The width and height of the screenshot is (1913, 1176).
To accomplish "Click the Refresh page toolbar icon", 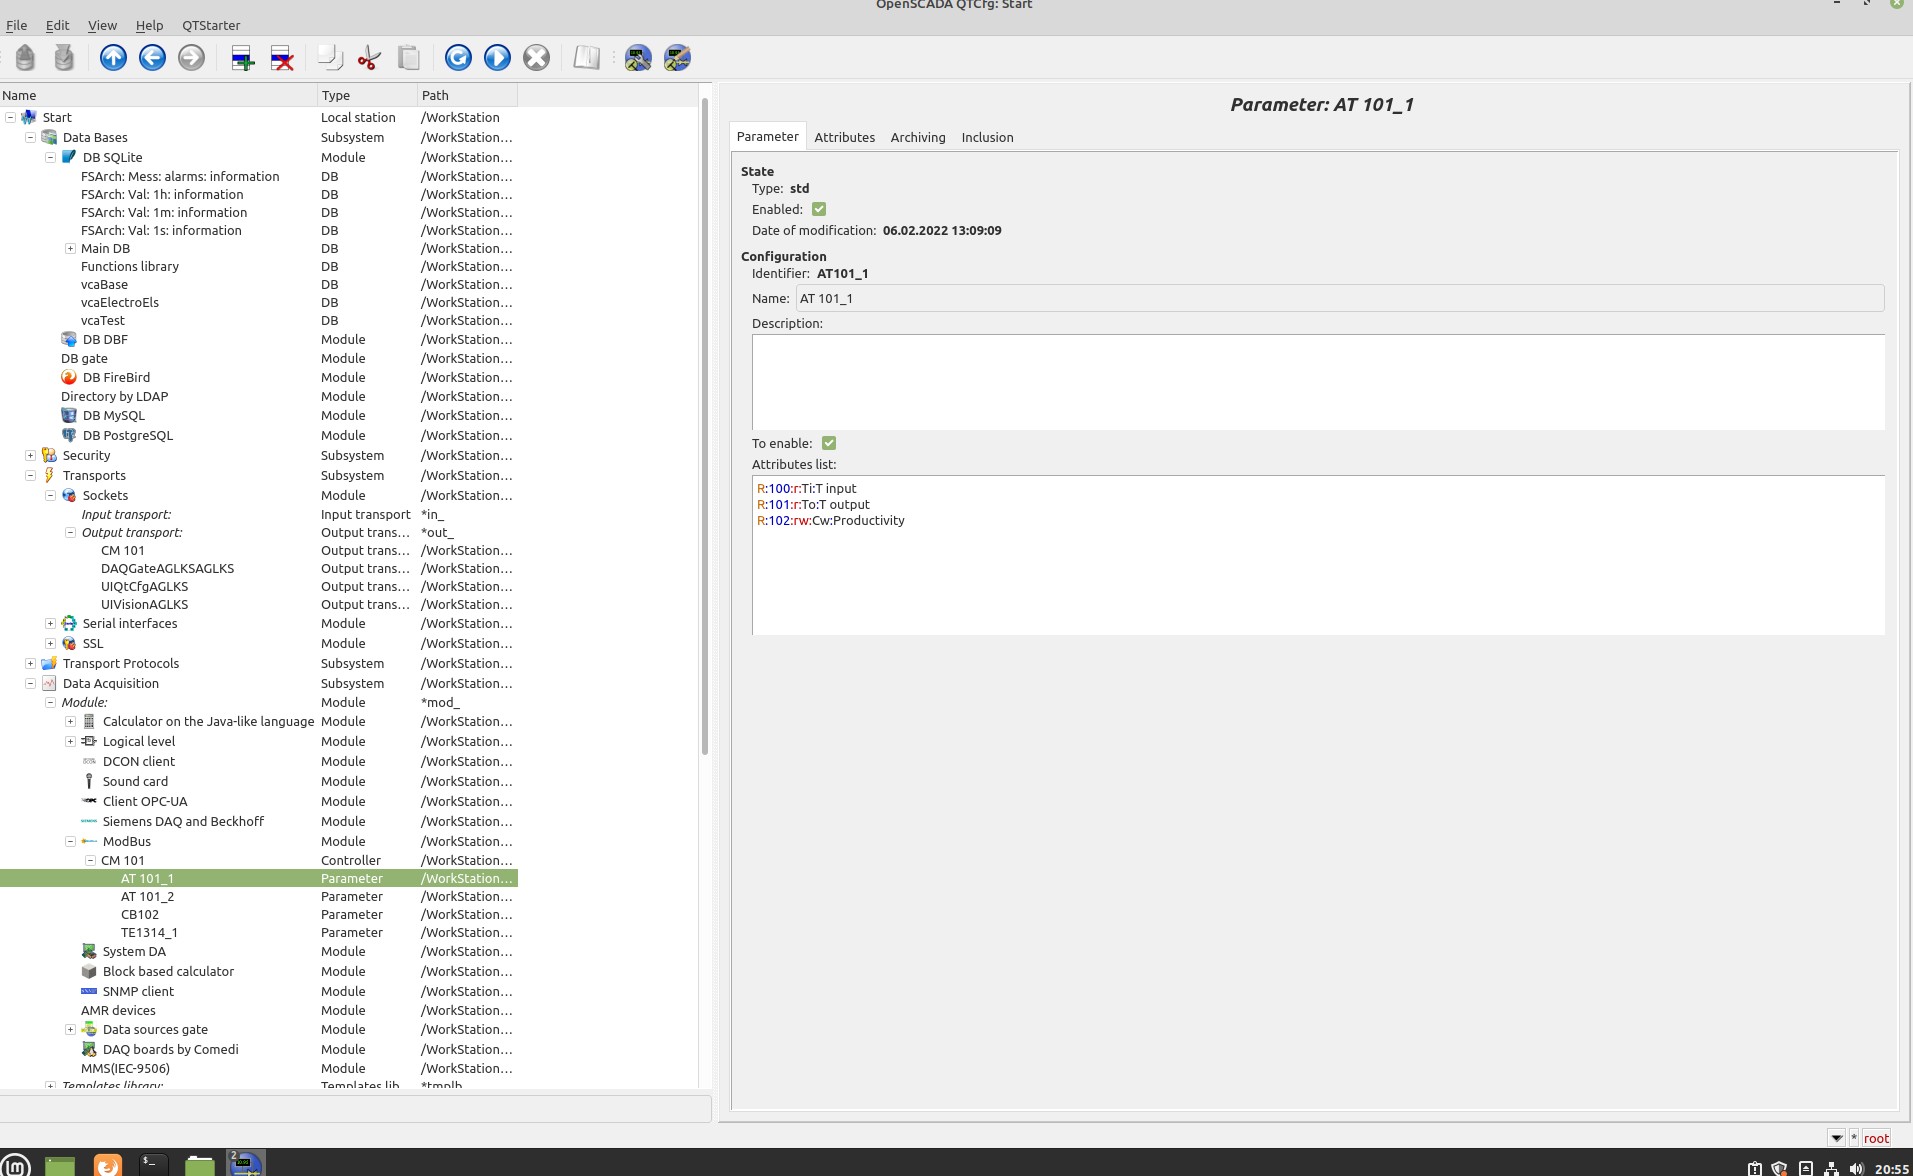I will pyautogui.click(x=458, y=58).
